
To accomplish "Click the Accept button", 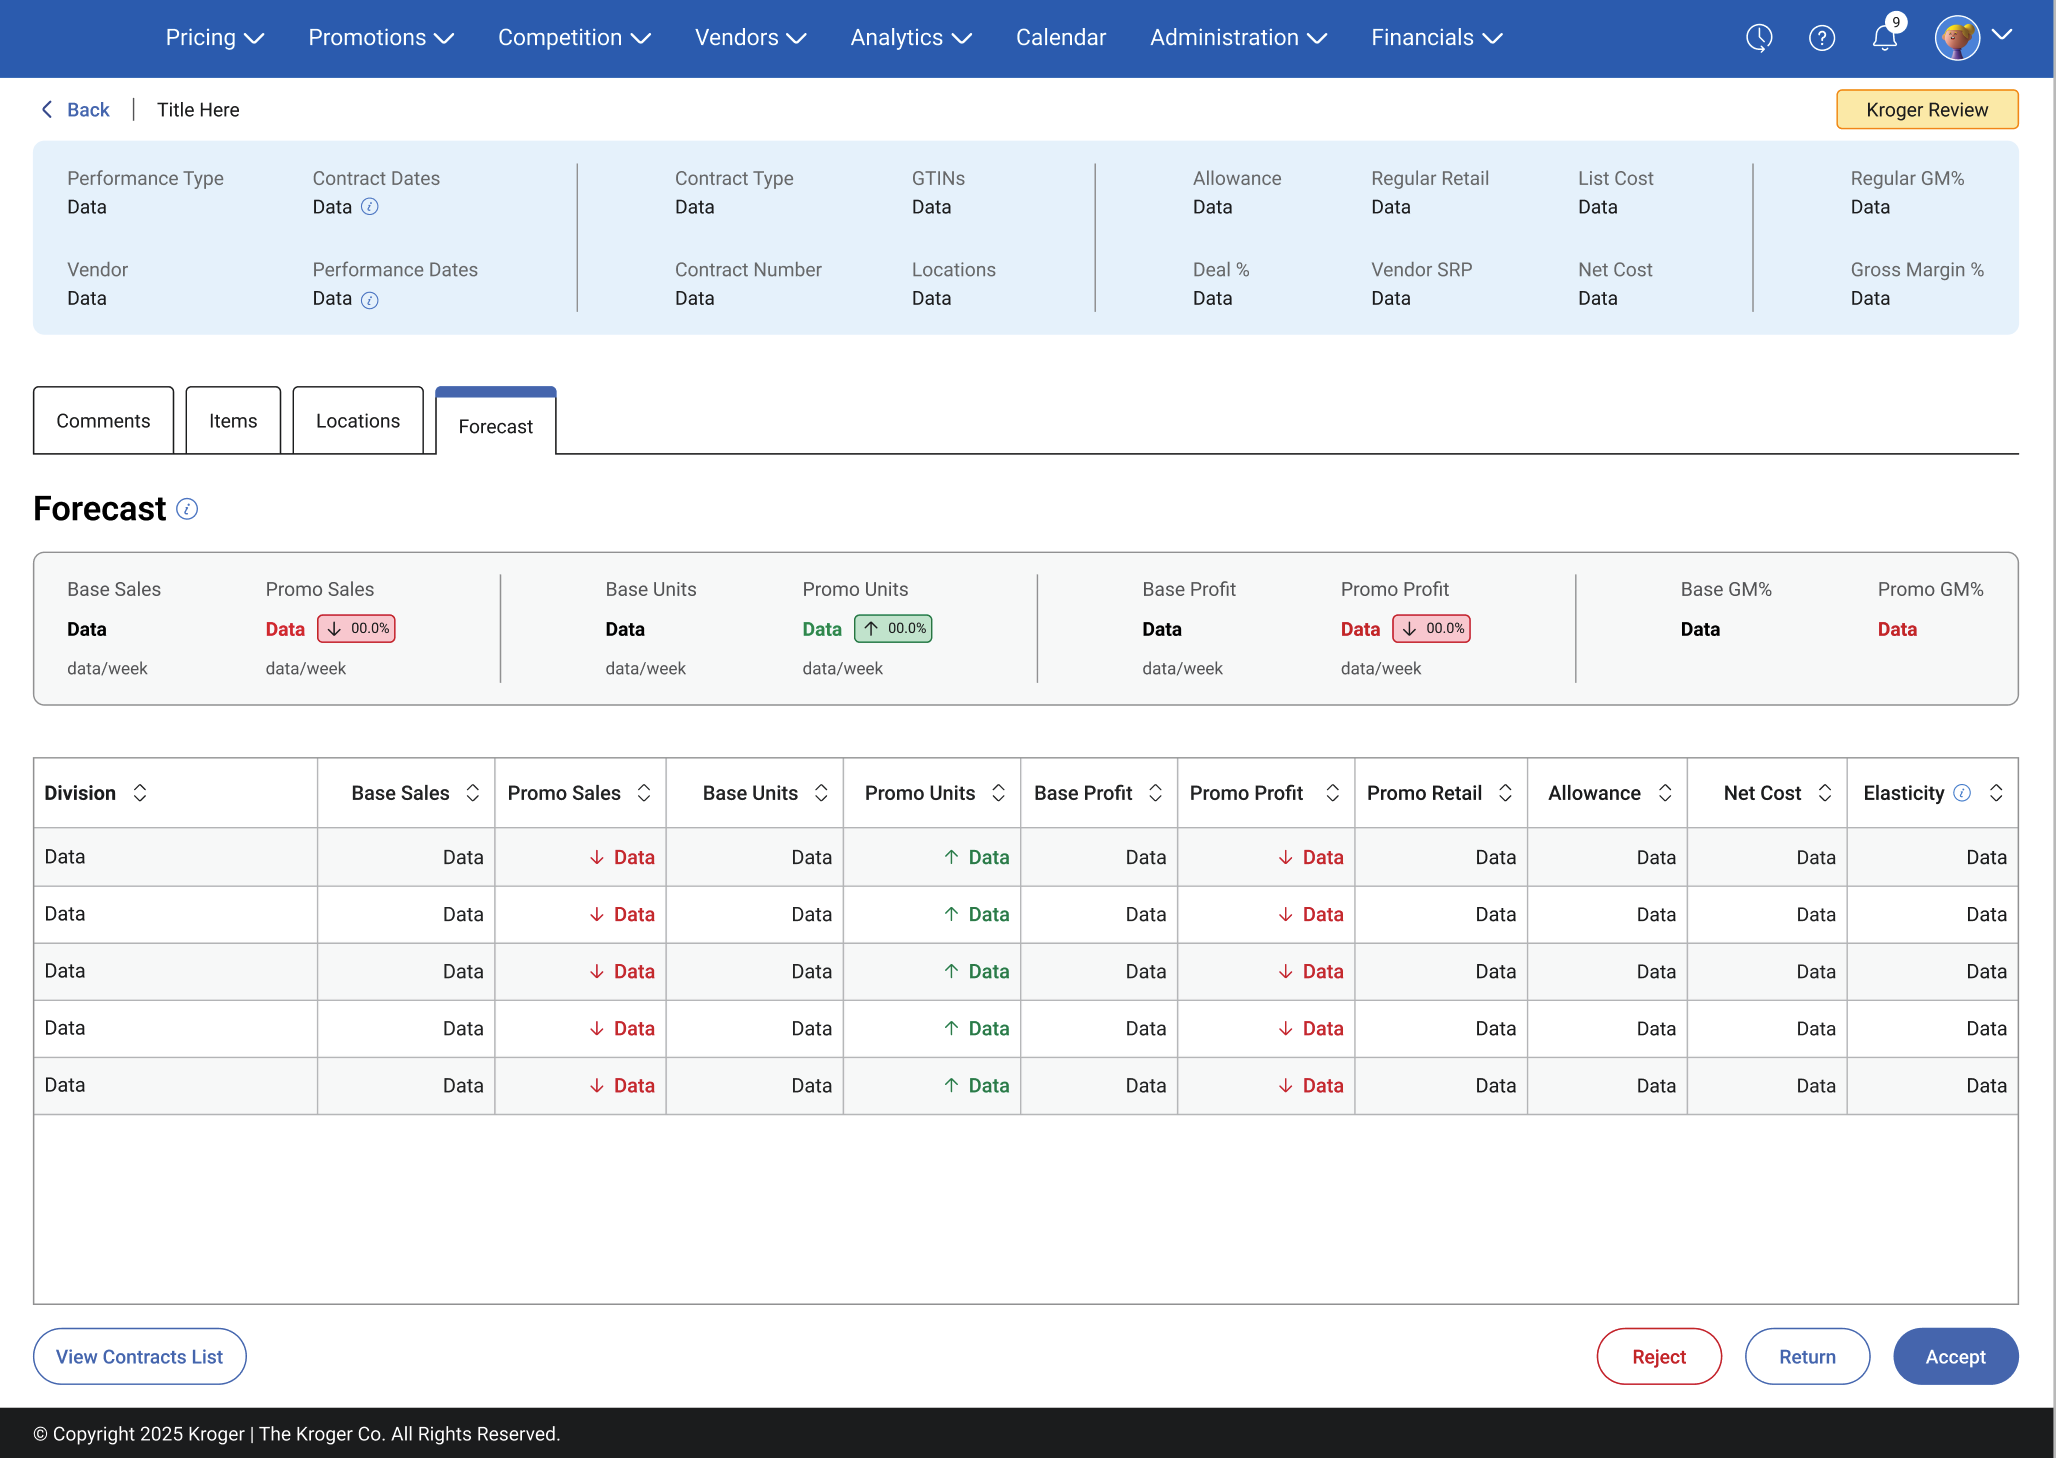I will (x=1955, y=1357).
